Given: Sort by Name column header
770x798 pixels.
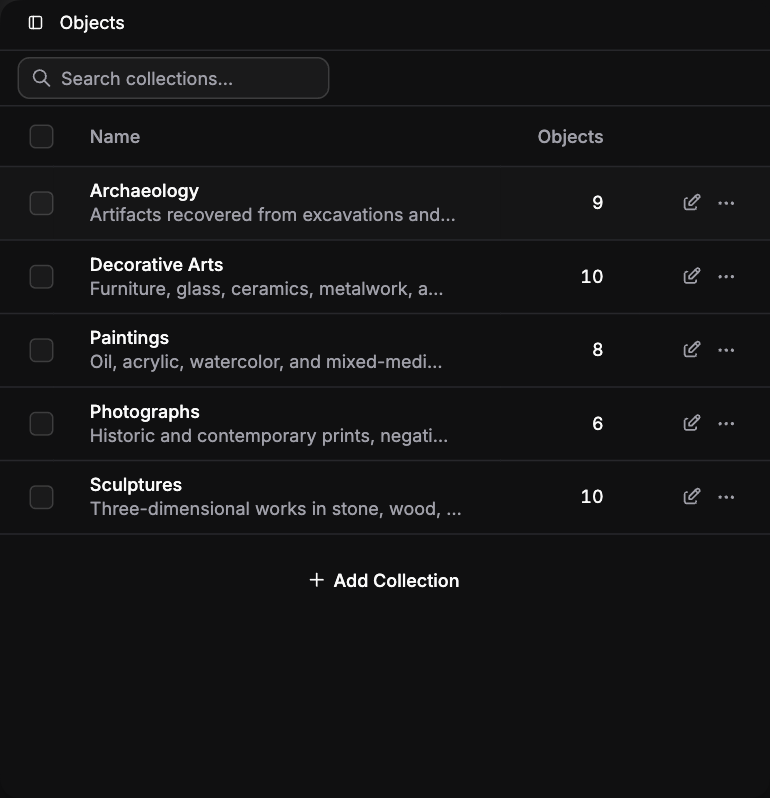Looking at the screenshot, I should click(115, 137).
